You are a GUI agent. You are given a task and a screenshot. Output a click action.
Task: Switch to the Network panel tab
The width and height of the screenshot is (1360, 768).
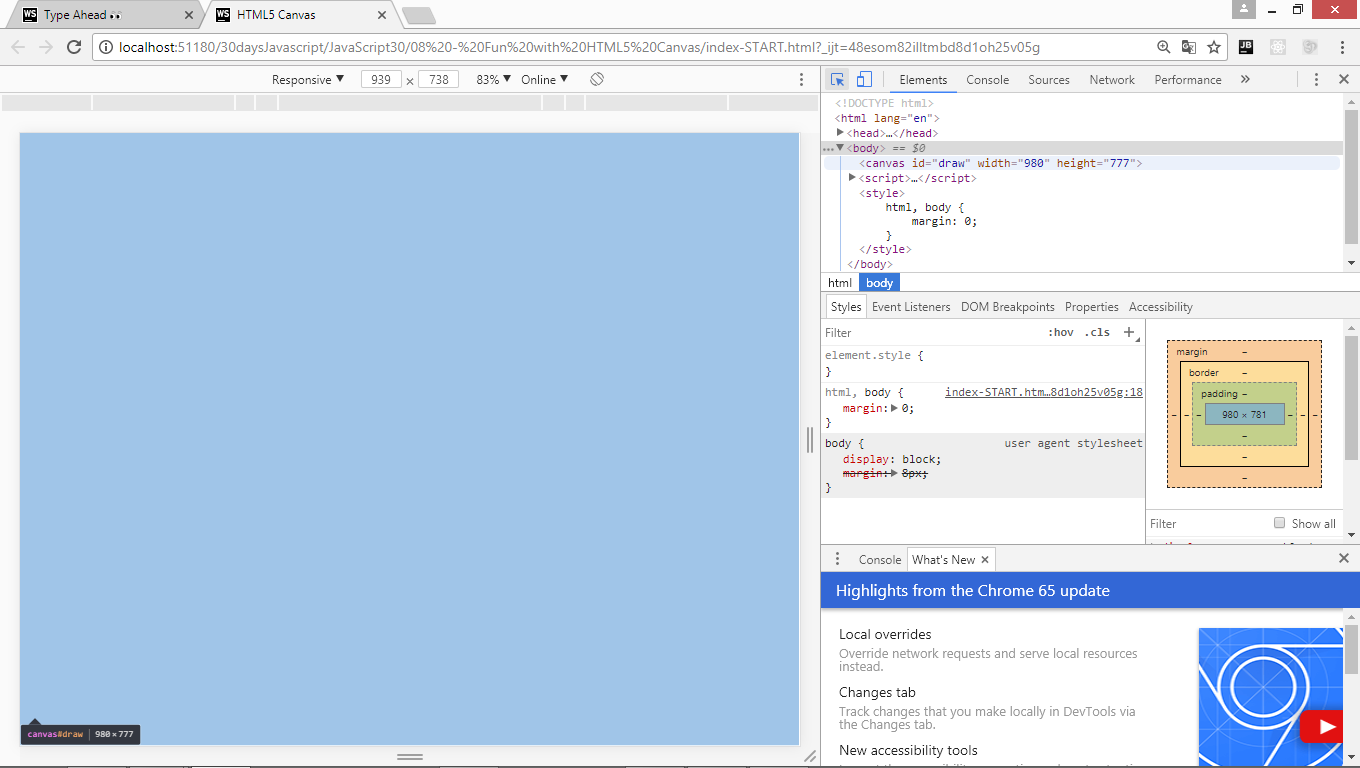1111,79
